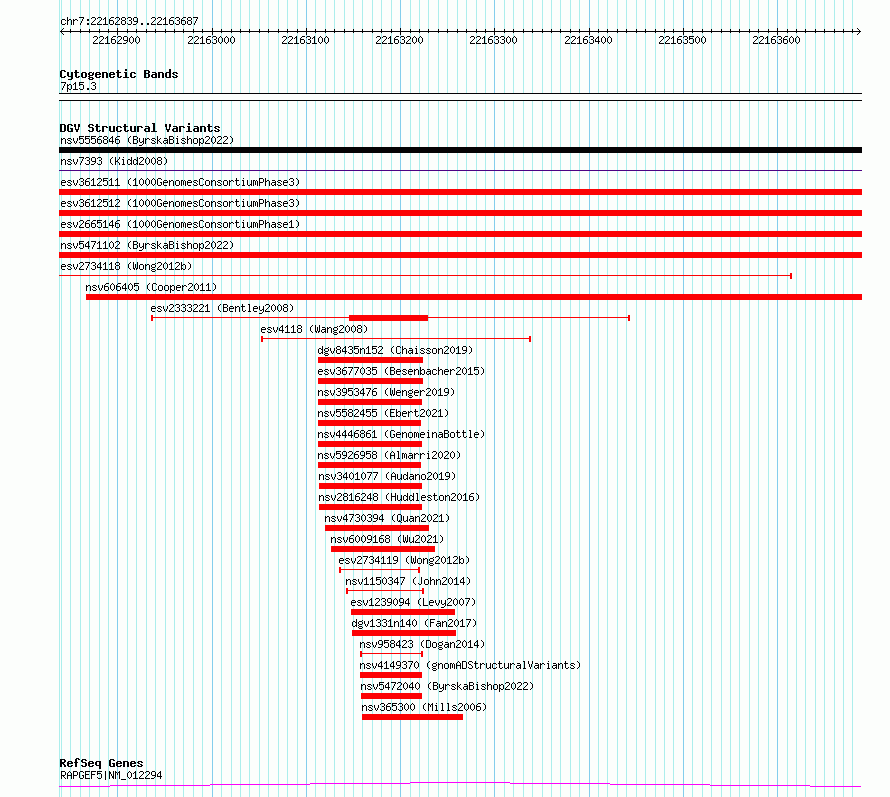Click variant label nsv6009168 (Wu2021)
This screenshot has height=797, width=890.
pyautogui.click(x=387, y=540)
